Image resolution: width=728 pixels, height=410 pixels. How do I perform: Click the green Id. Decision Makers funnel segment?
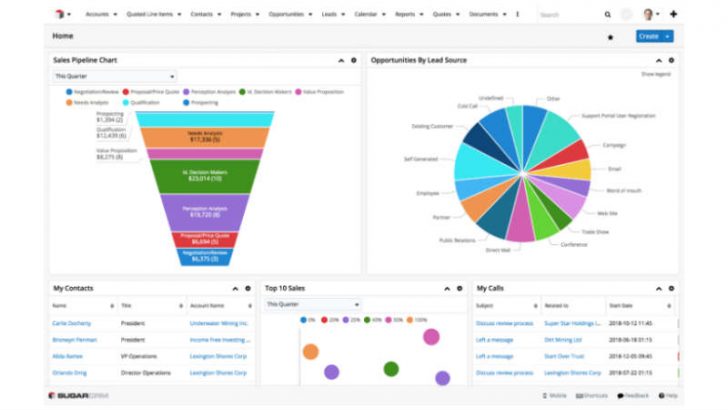(x=205, y=176)
